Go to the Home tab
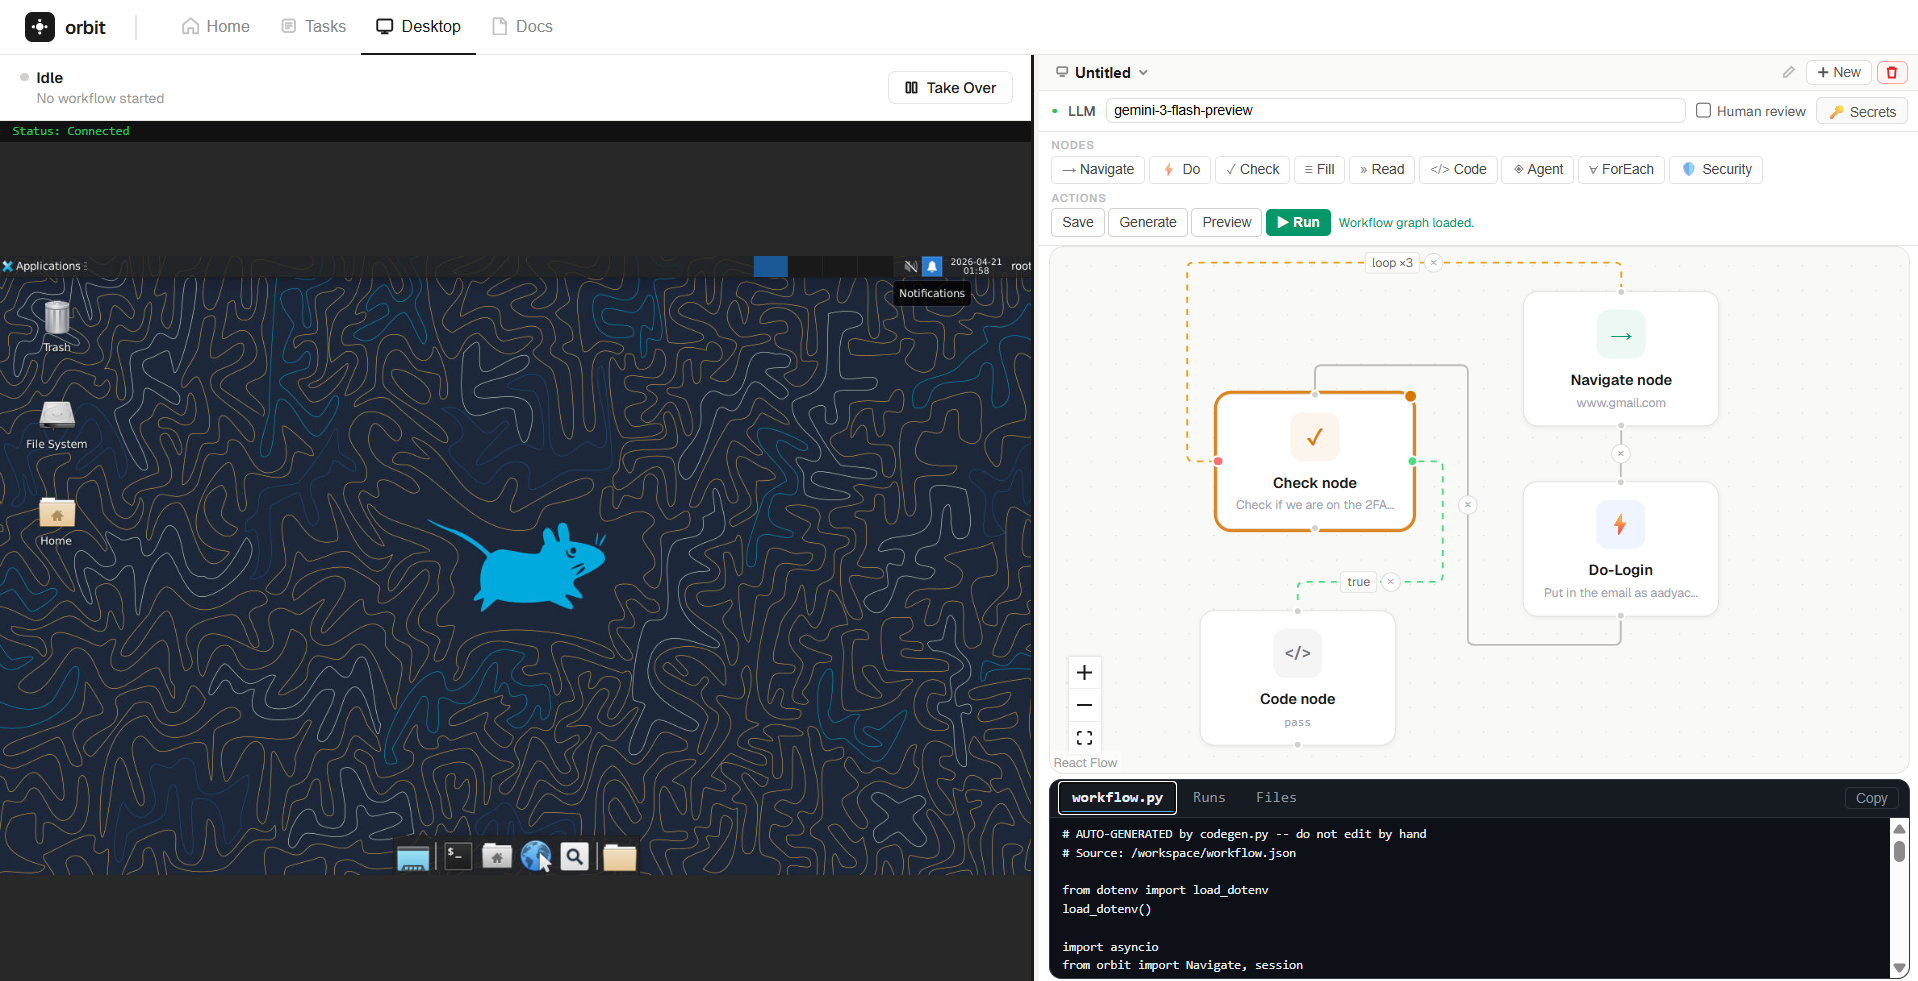 coord(216,27)
